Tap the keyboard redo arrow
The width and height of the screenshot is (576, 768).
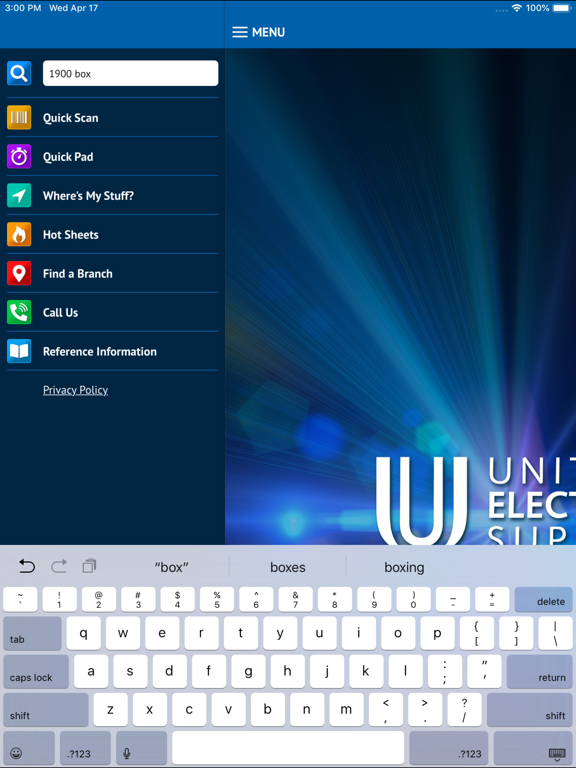[x=59, y=566]
